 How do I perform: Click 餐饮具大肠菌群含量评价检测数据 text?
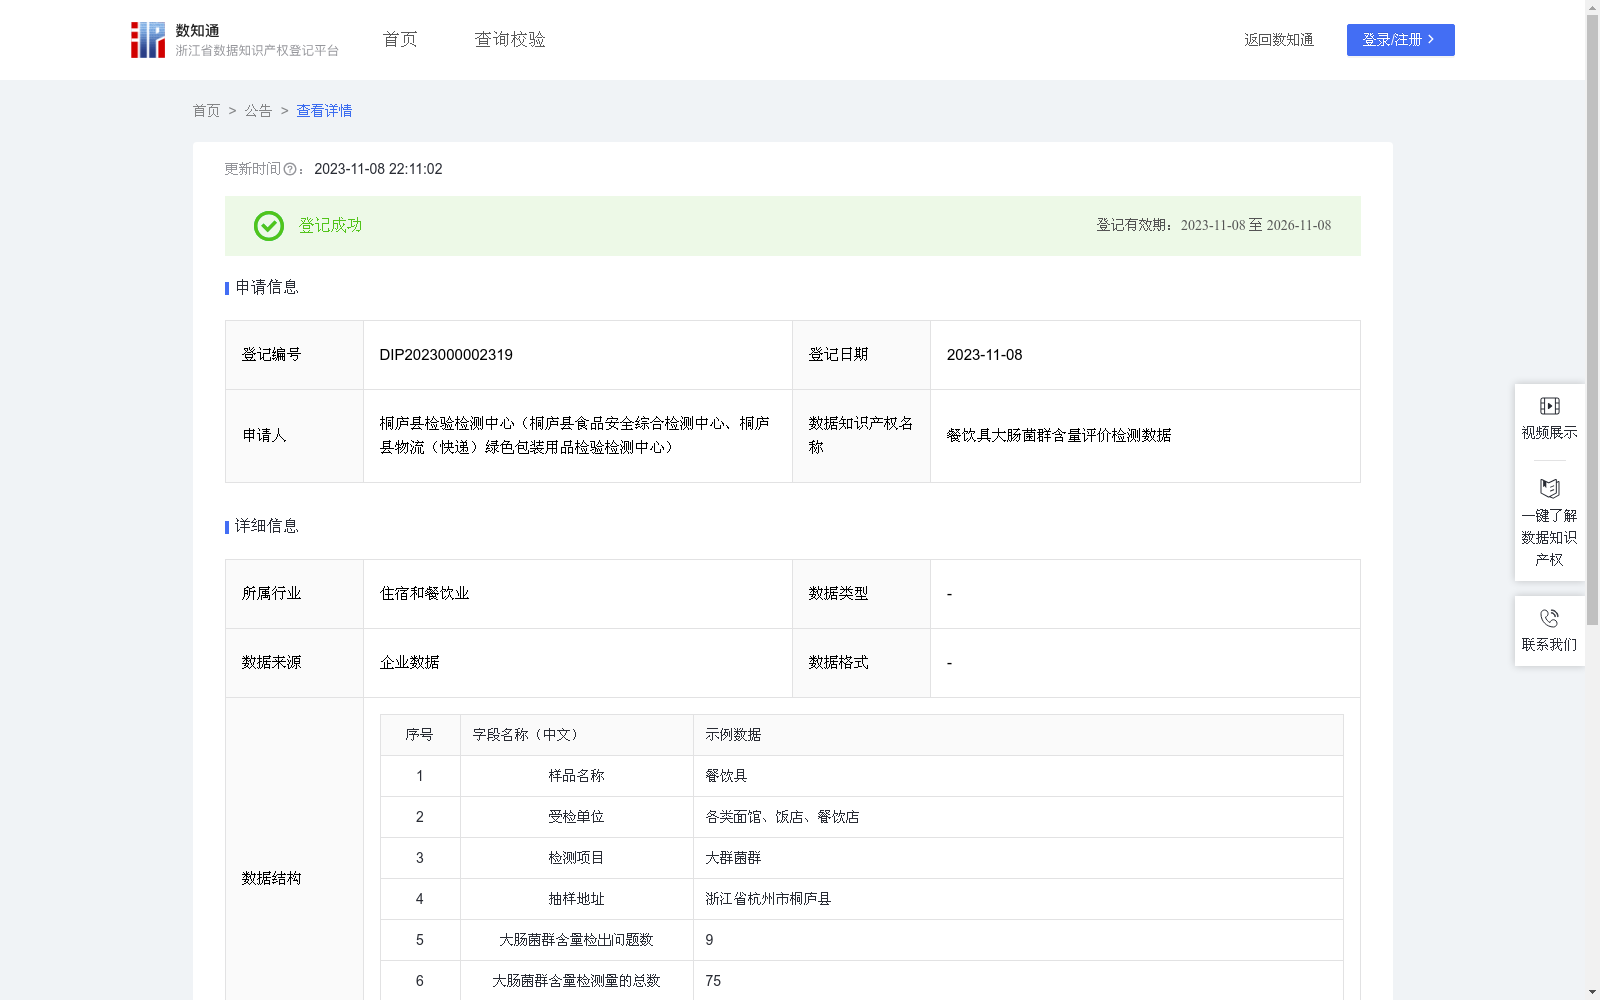point(1059,436)
